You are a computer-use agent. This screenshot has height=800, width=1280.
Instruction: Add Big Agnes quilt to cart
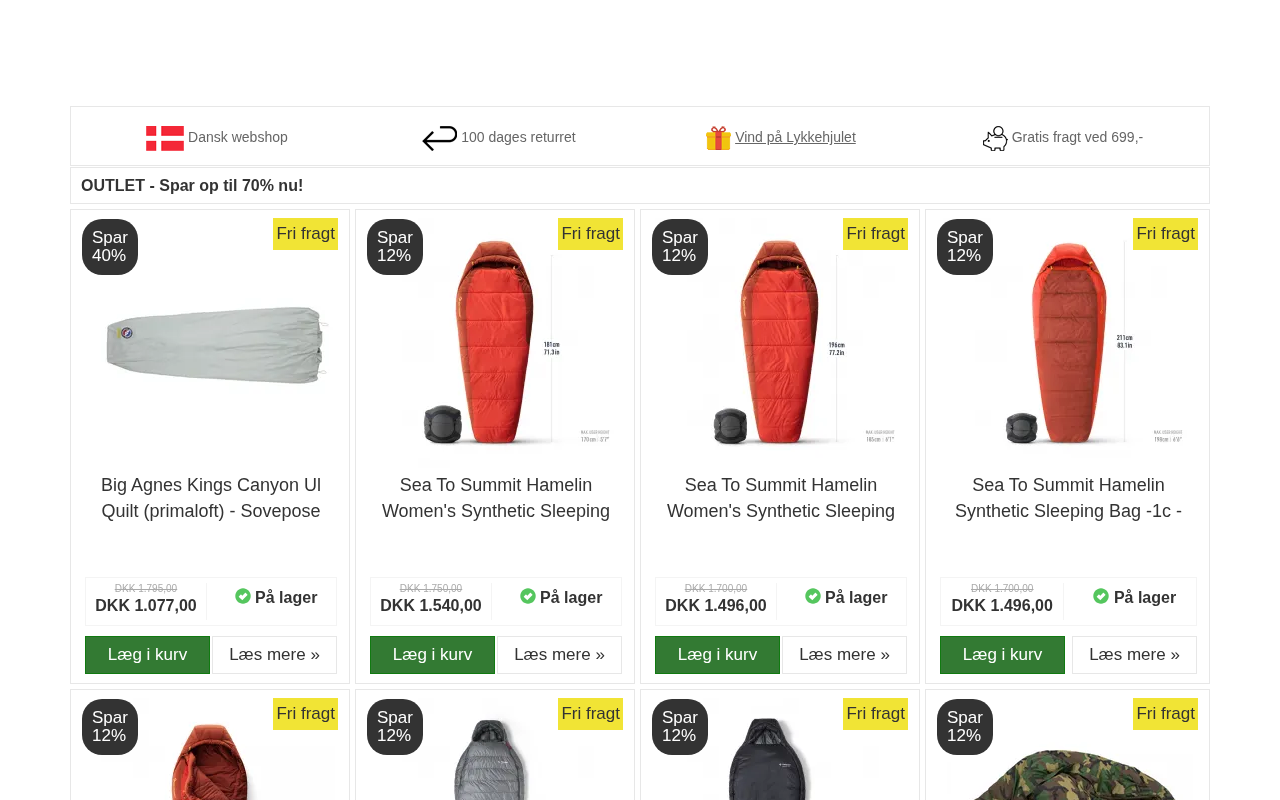click(147, 655)
